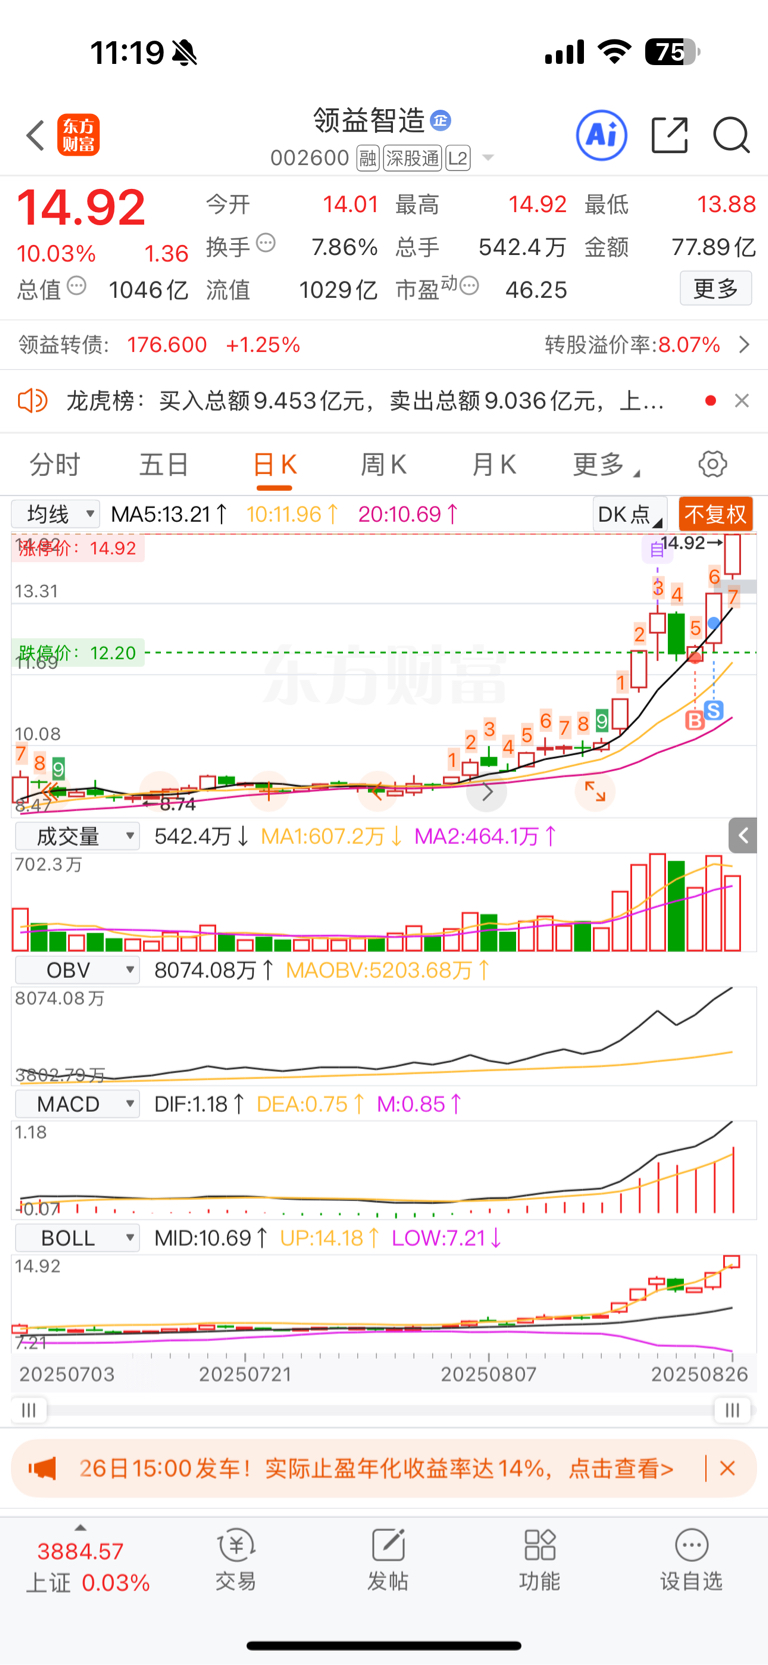Grab the right range slider handle
This screenshot has height=1665, width=768.
(x=732, y=1410)
